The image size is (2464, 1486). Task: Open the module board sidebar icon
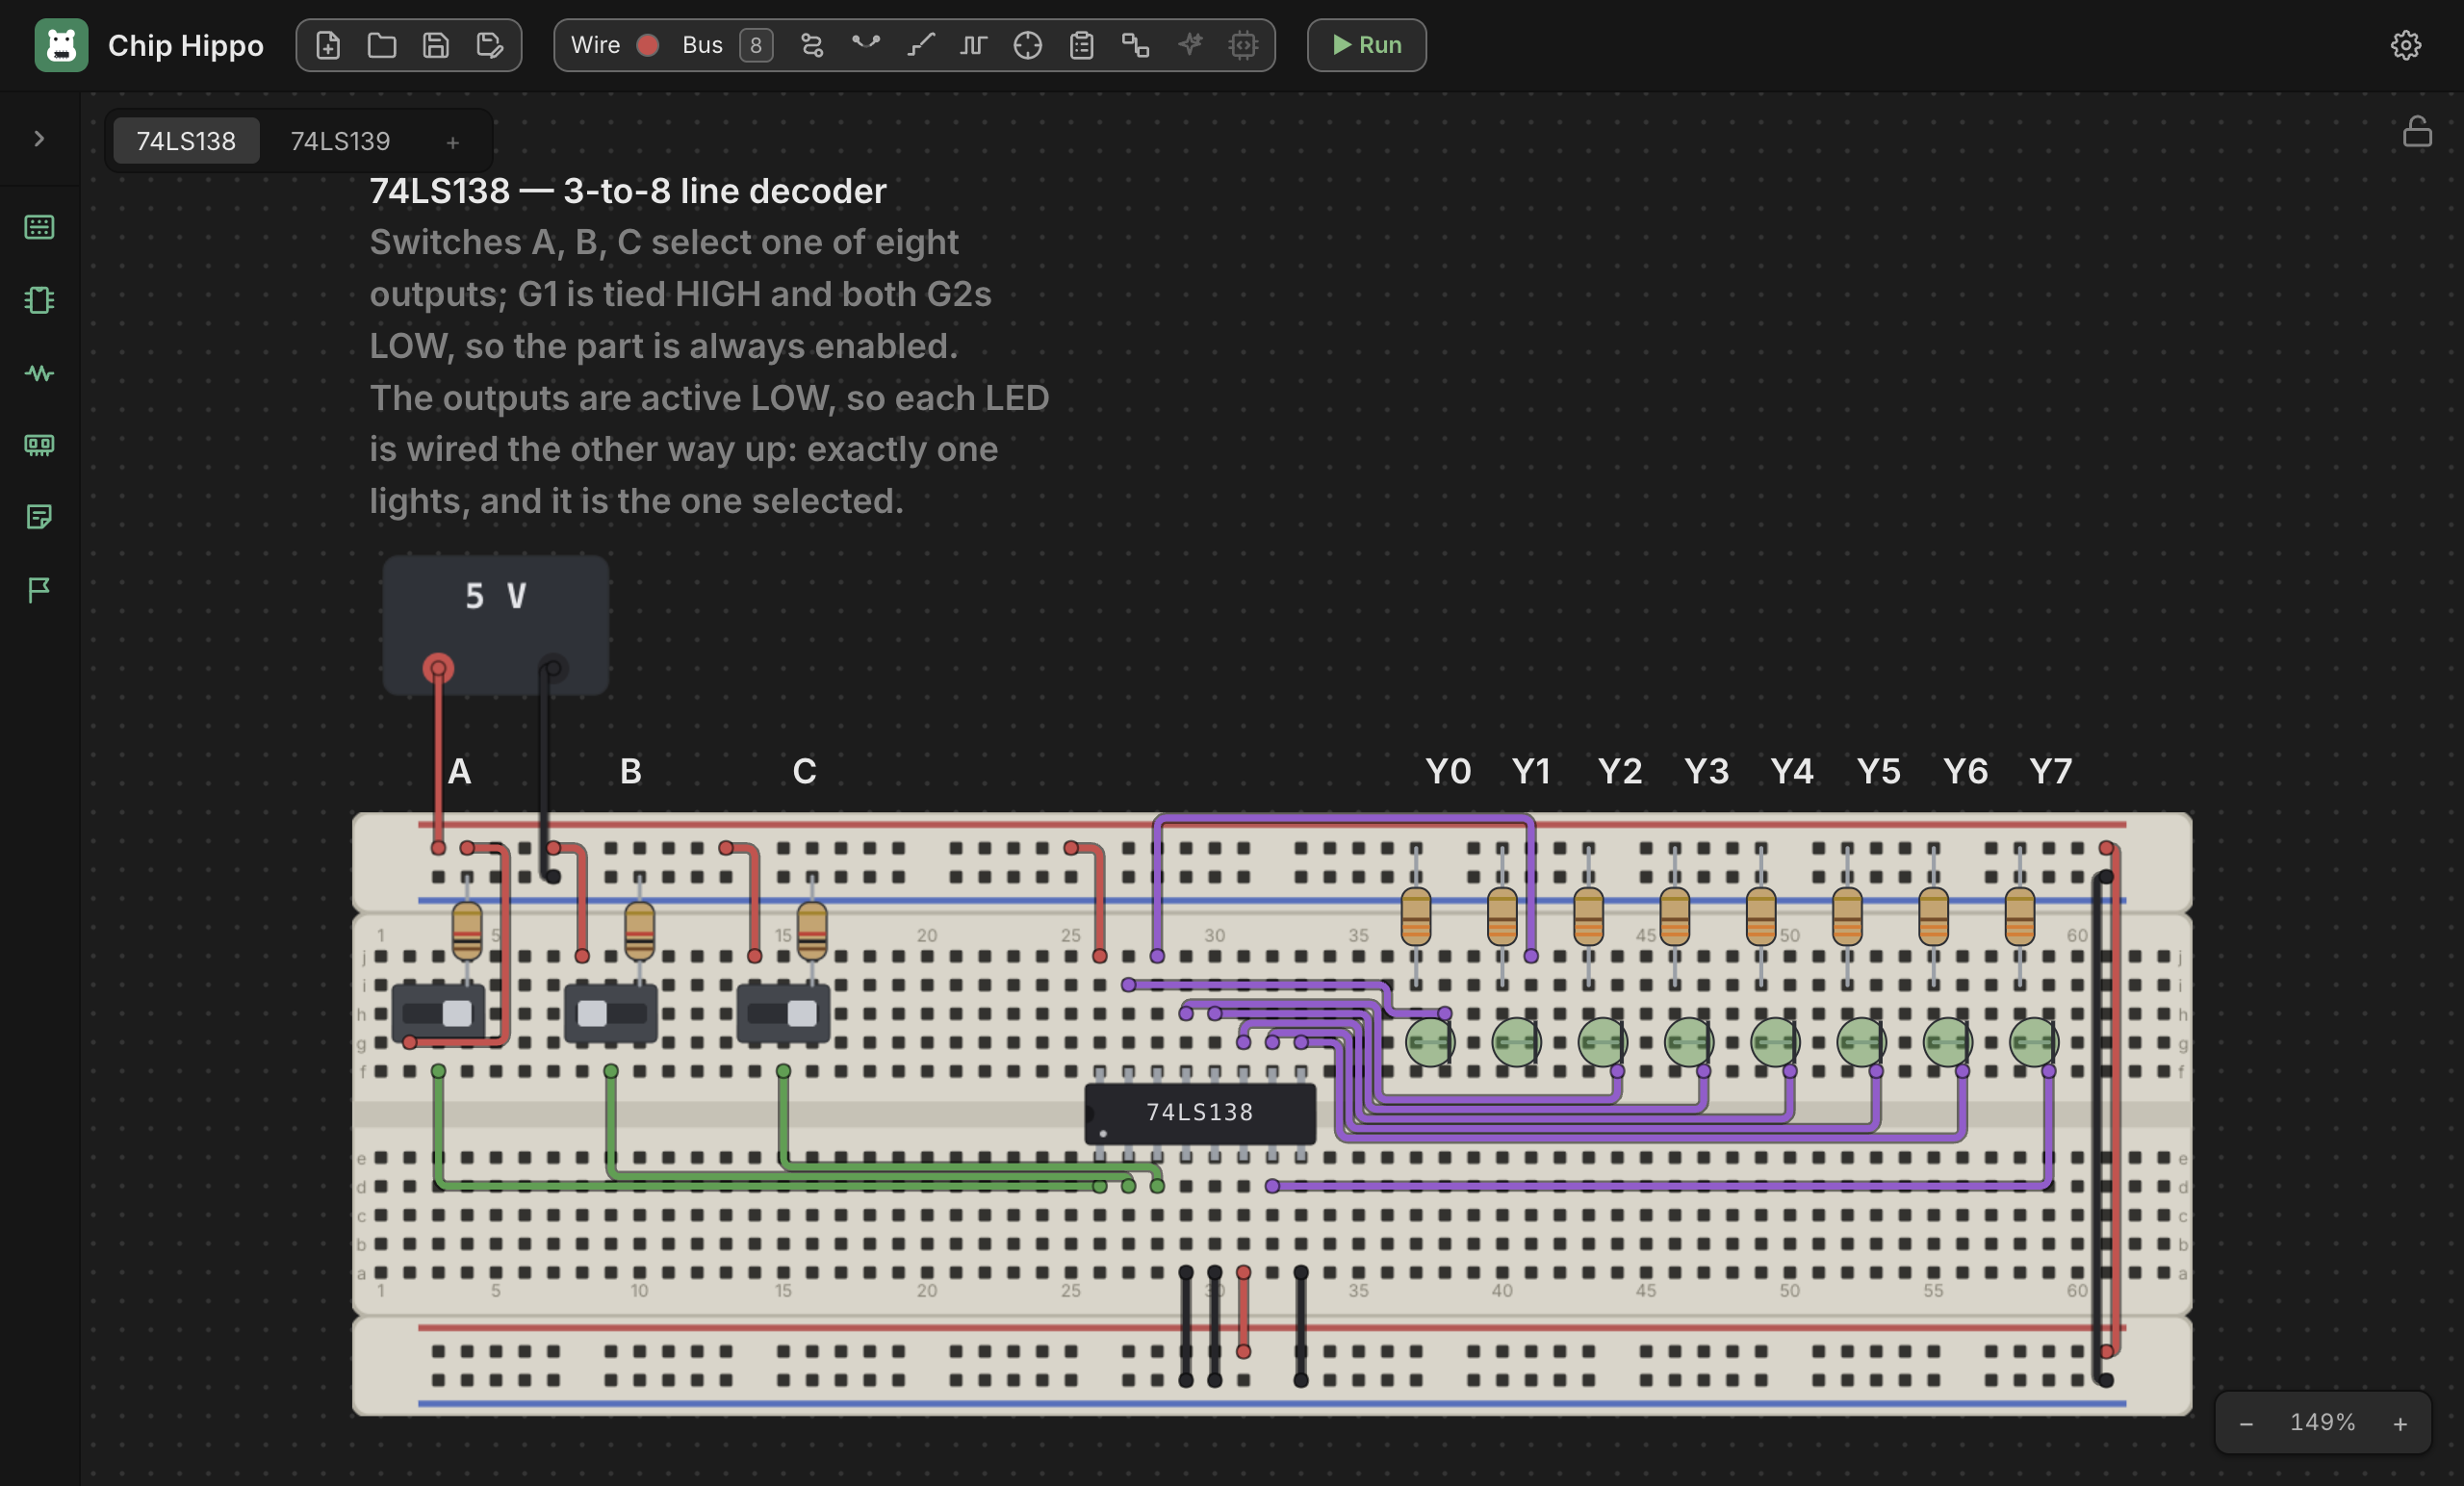(39, 445)
